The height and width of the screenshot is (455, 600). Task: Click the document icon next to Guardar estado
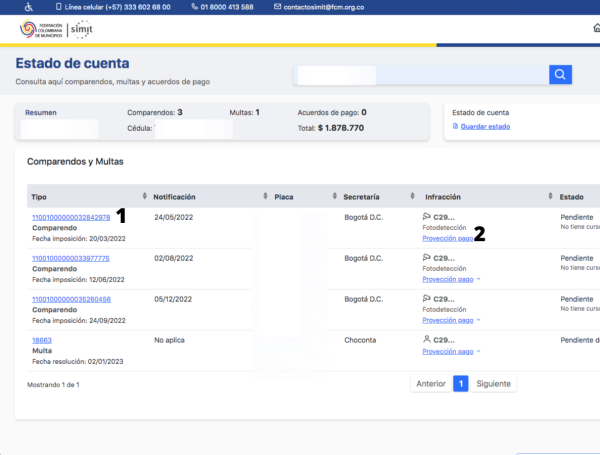[x=455, y=126]
